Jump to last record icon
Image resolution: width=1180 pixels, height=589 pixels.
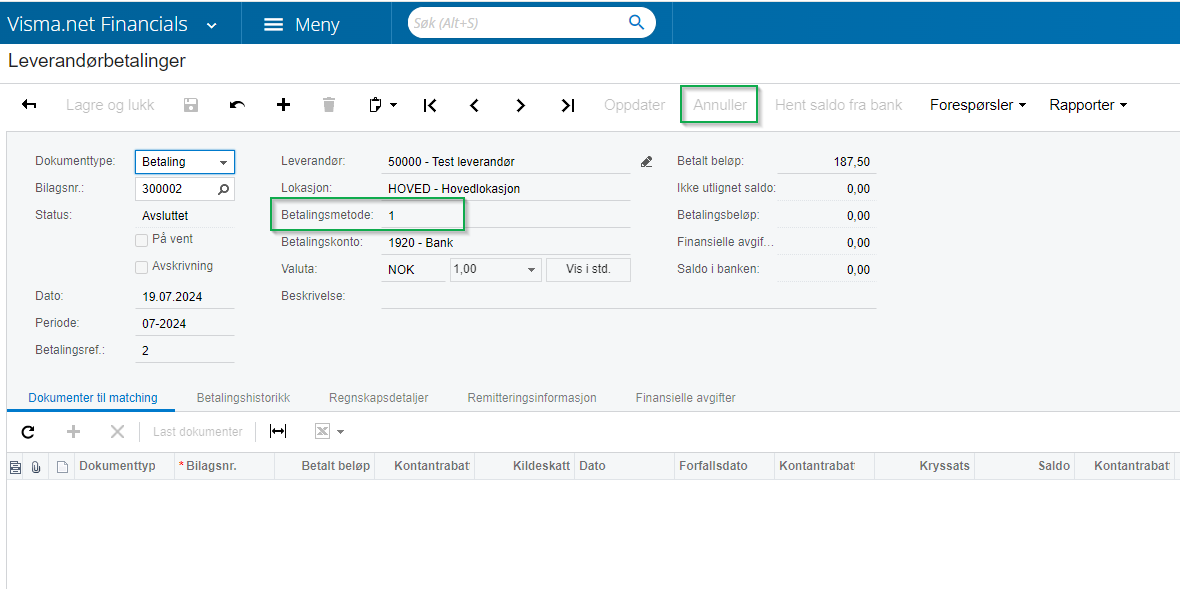567,105
